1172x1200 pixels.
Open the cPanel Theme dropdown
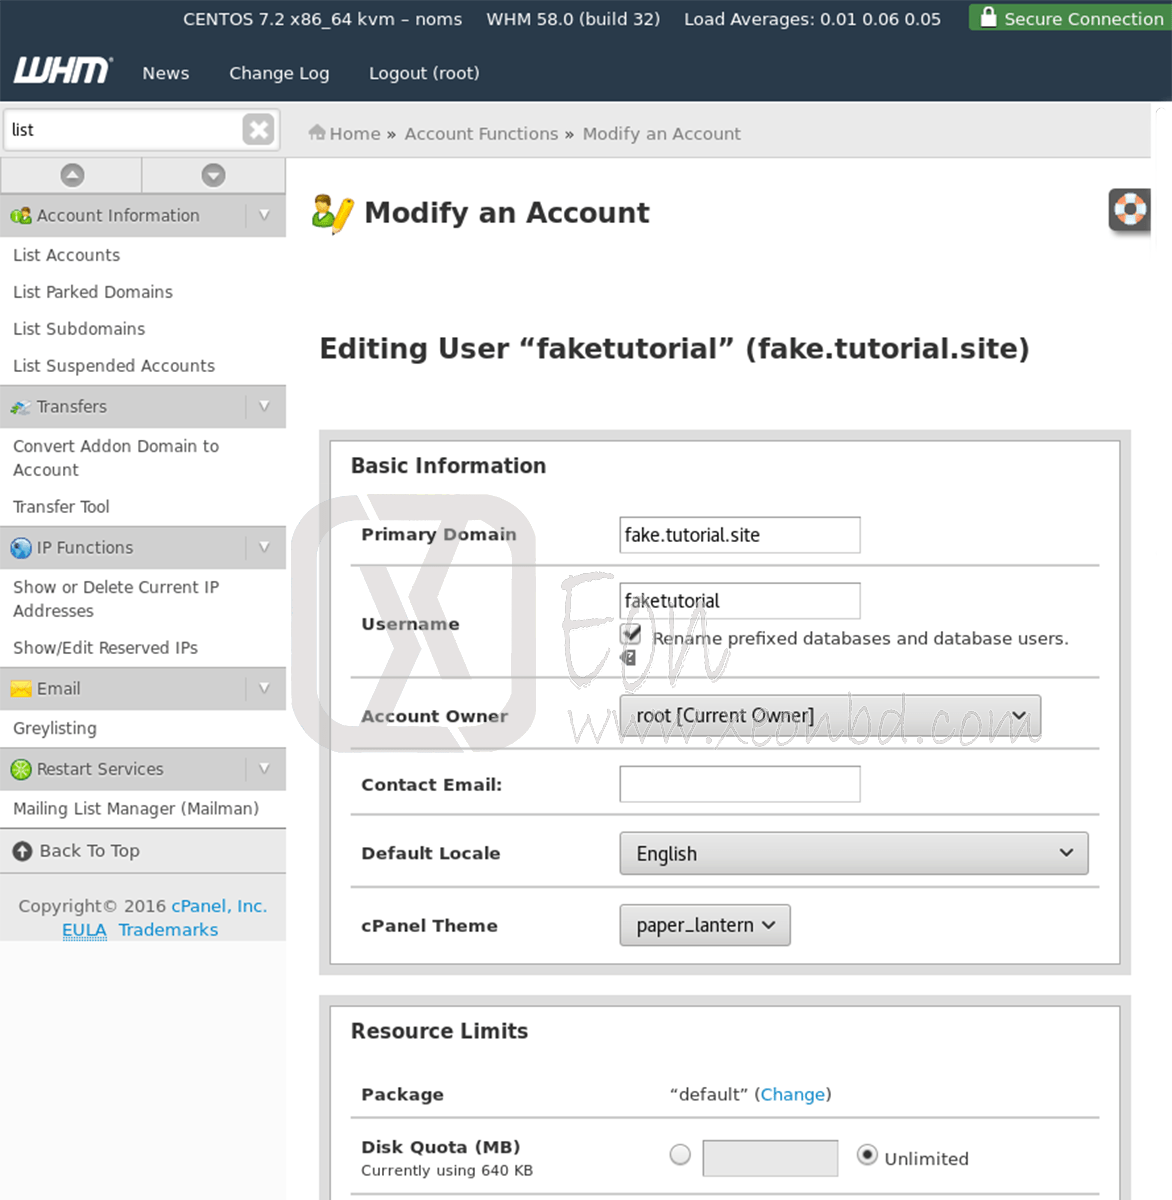(x=704, y=925)
